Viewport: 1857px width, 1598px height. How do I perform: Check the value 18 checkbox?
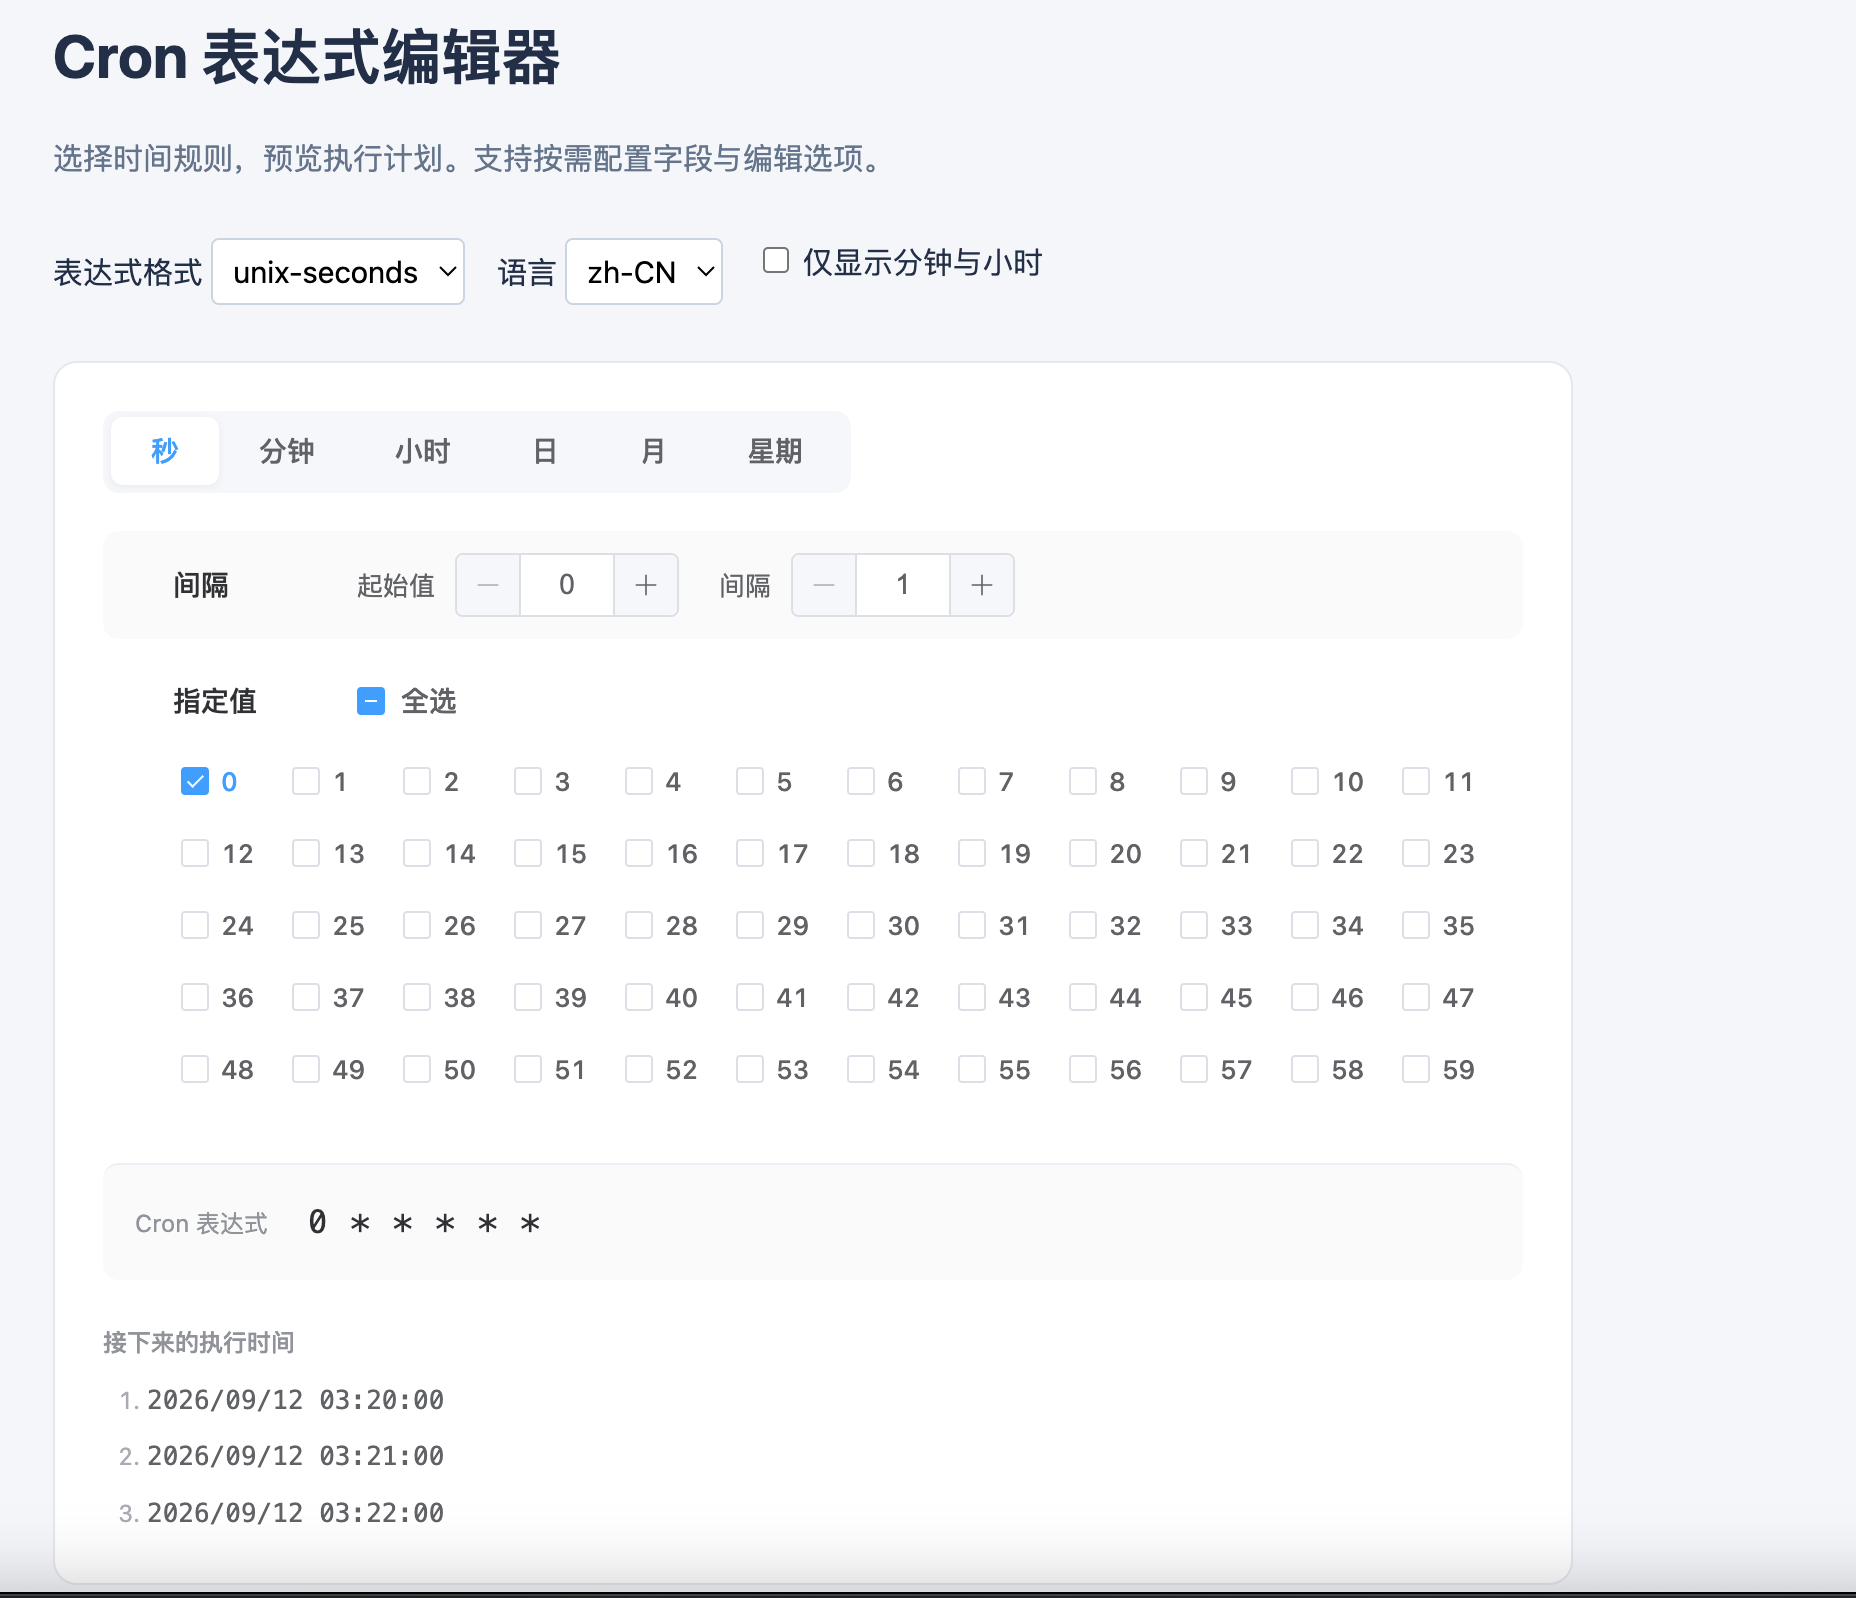861,853
